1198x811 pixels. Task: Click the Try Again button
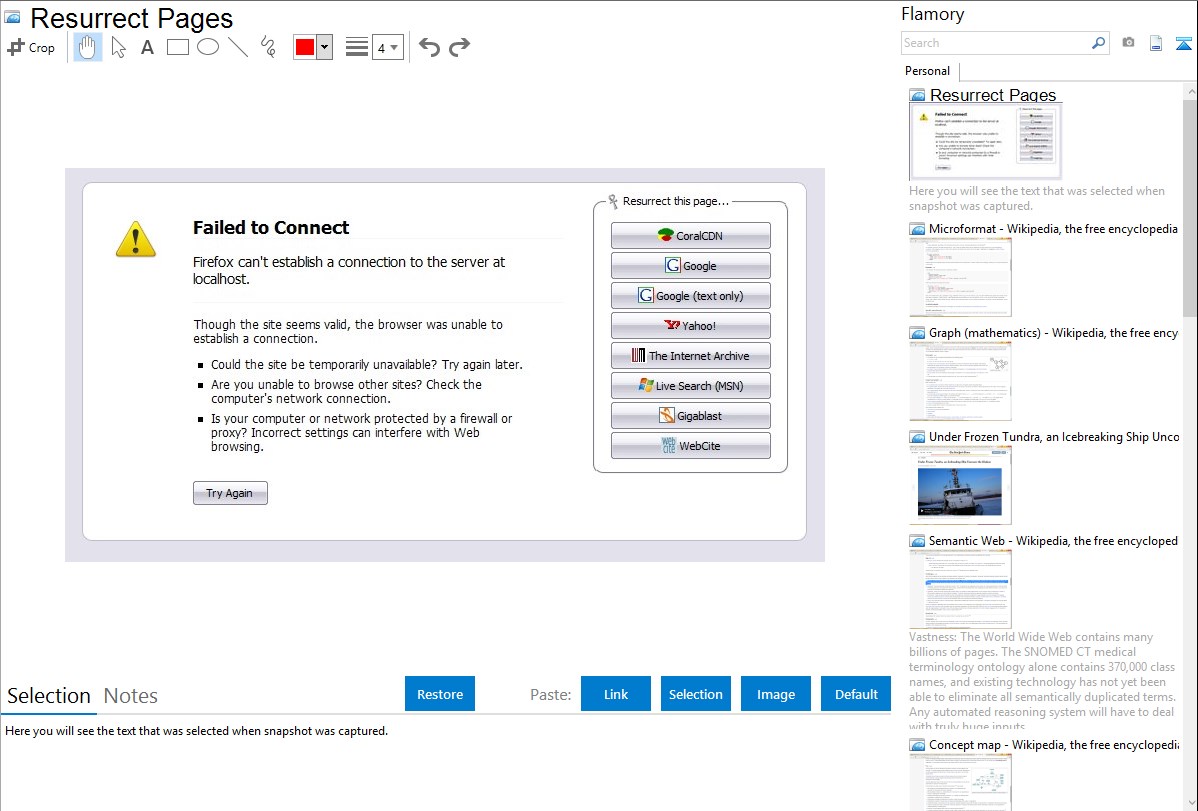click(x=230, y=493)
